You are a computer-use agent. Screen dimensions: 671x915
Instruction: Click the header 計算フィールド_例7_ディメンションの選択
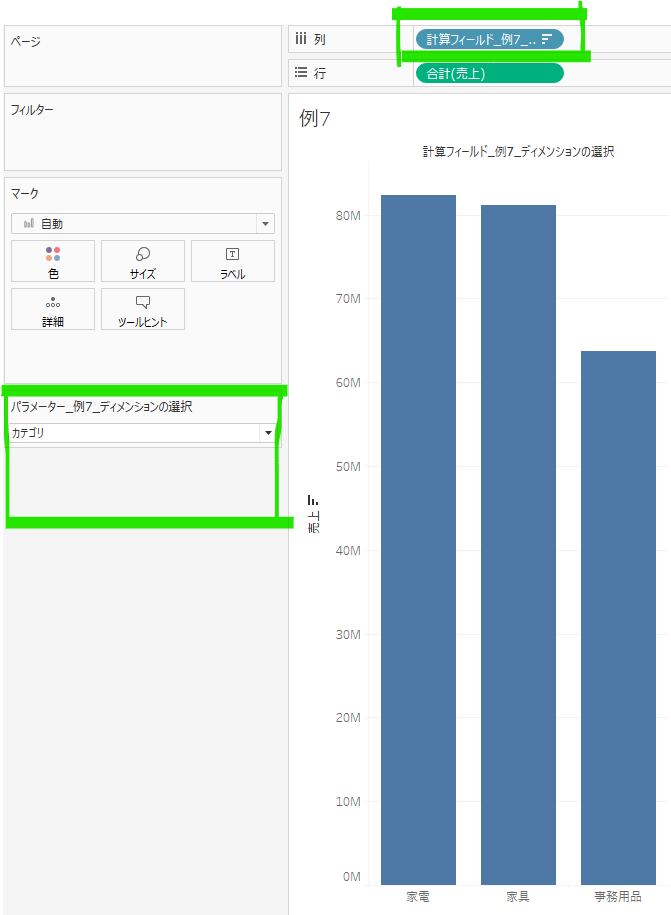coord(518,152)
